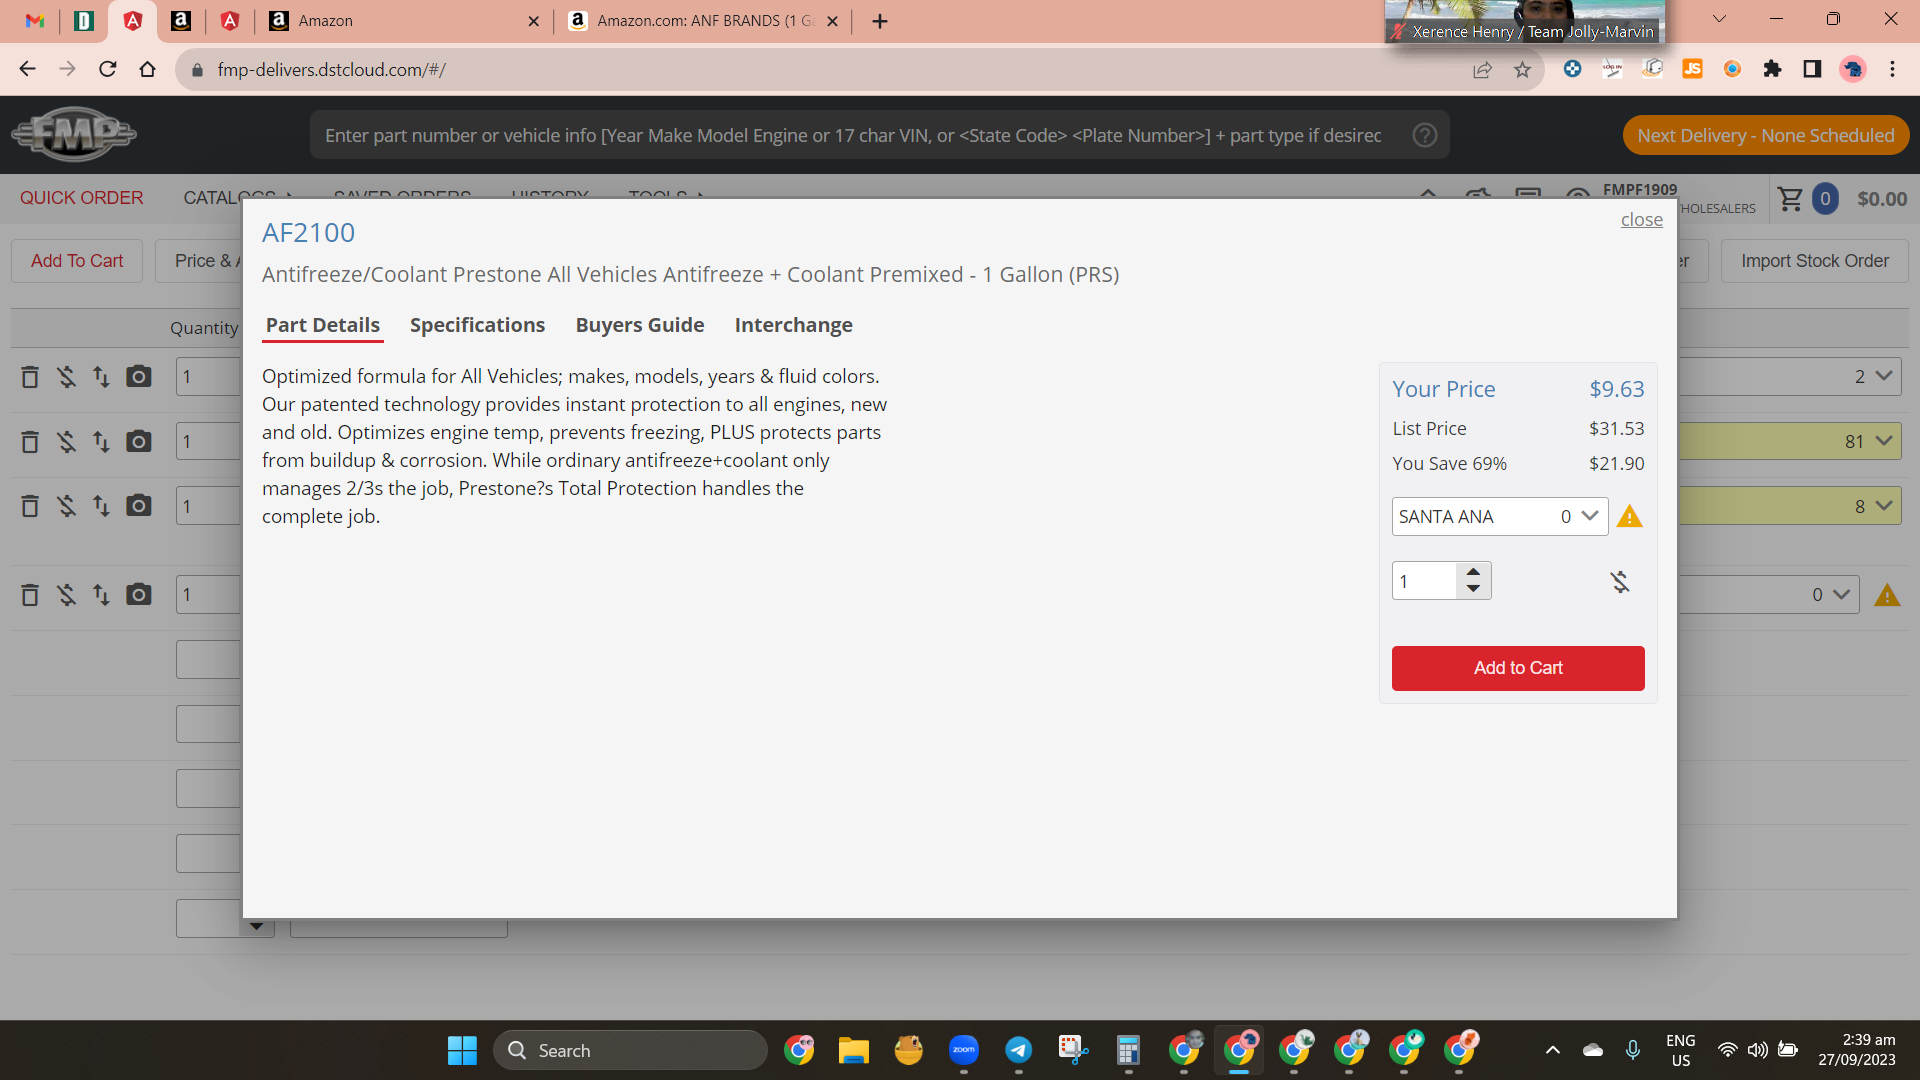
Task: Open the Specifications tab
Action: pos(477,325)
